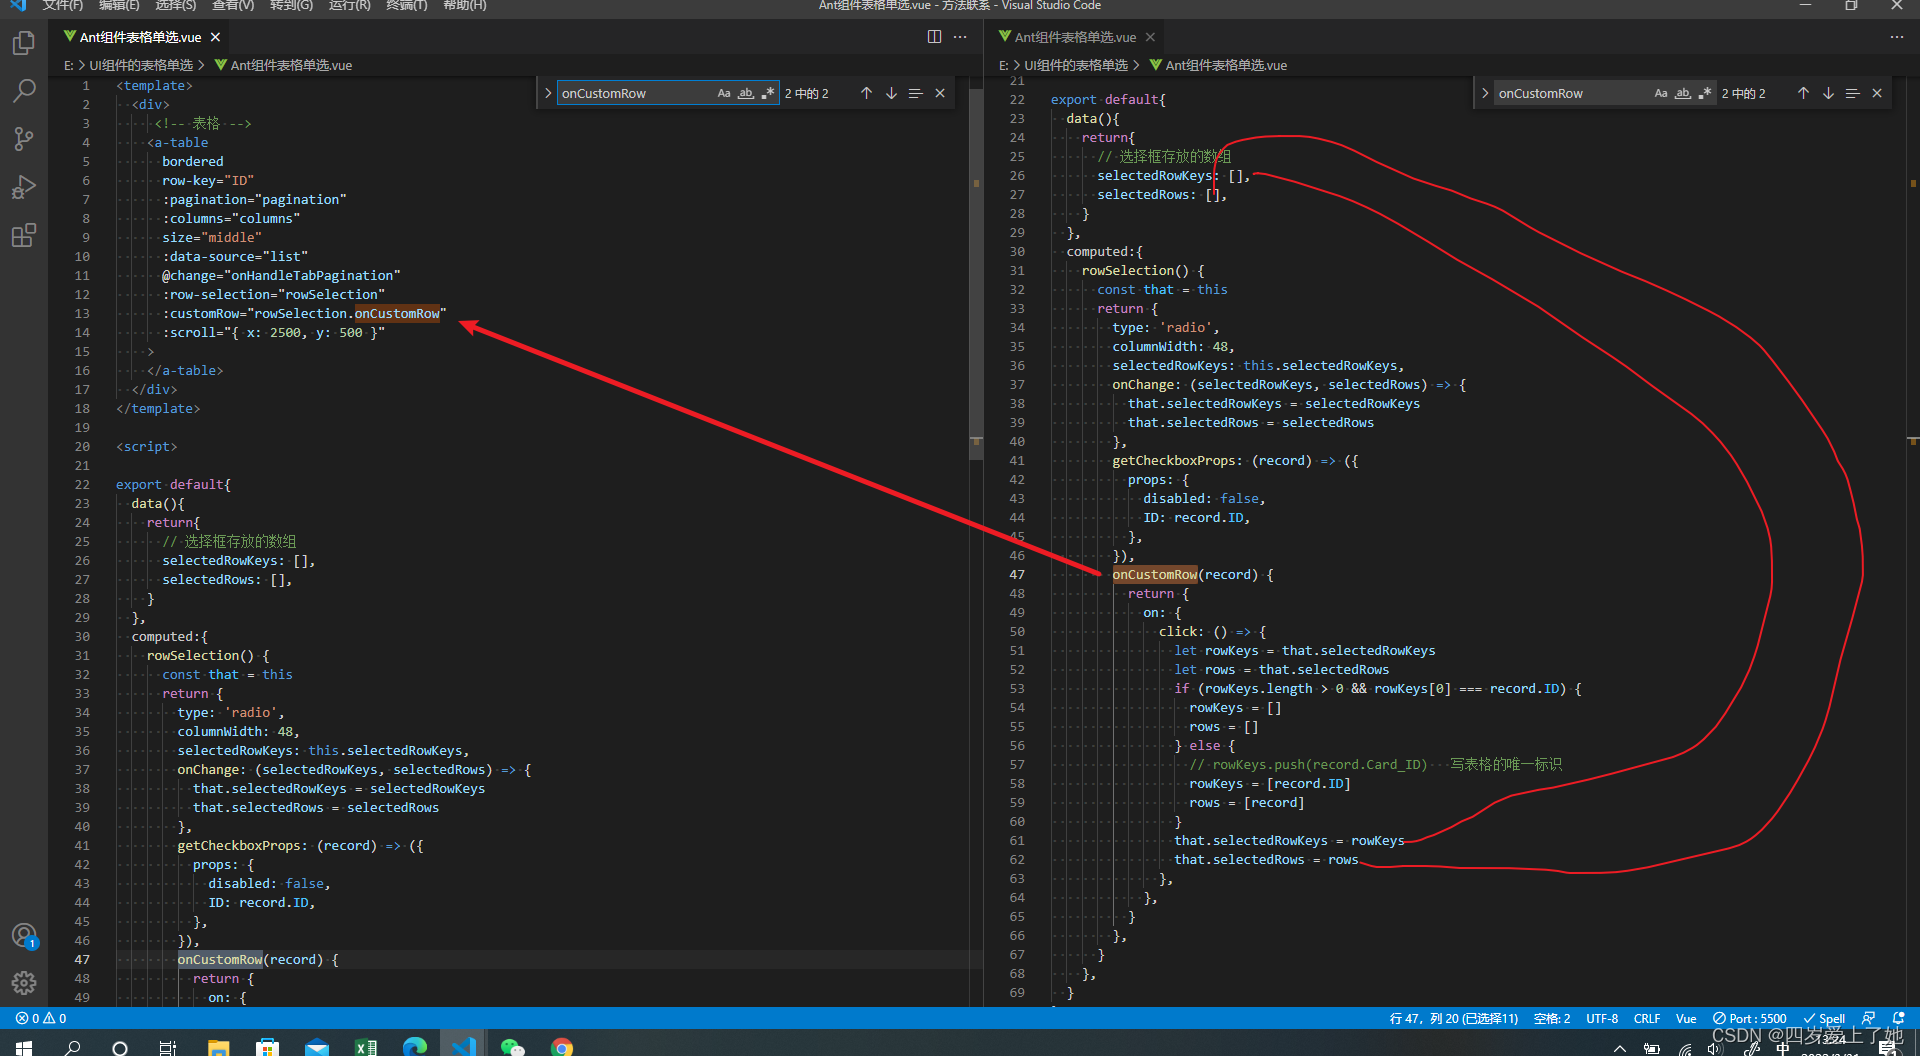Toggle find in selection in left find widget
Screen dimensions: 1920x1056
915,93
